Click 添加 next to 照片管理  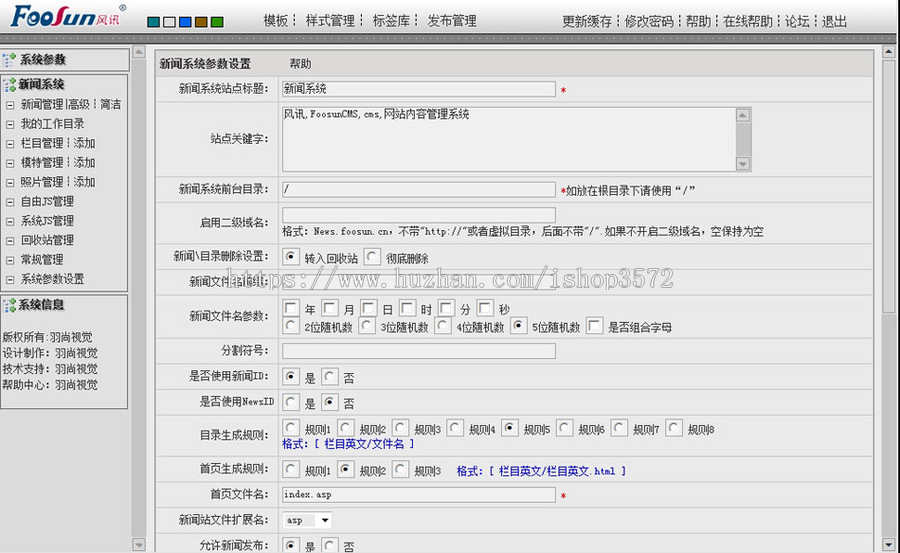pos(84,182)
